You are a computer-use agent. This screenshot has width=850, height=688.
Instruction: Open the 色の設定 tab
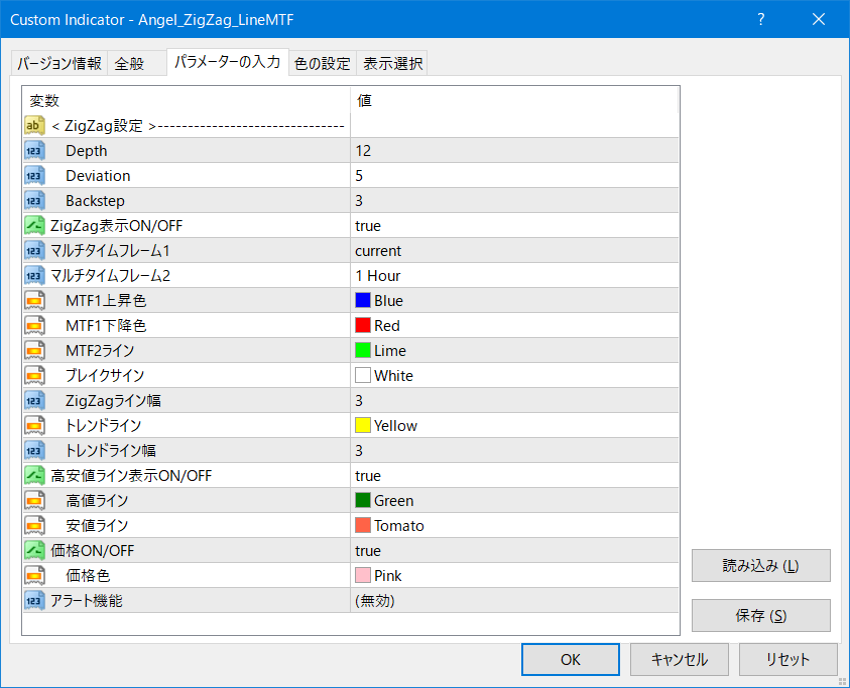323,63
